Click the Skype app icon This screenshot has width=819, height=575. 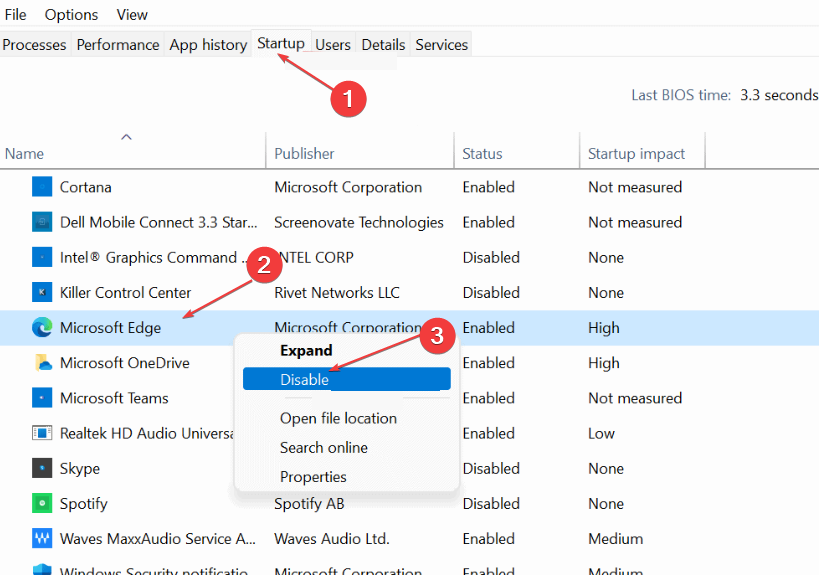[x=42, y=468]
